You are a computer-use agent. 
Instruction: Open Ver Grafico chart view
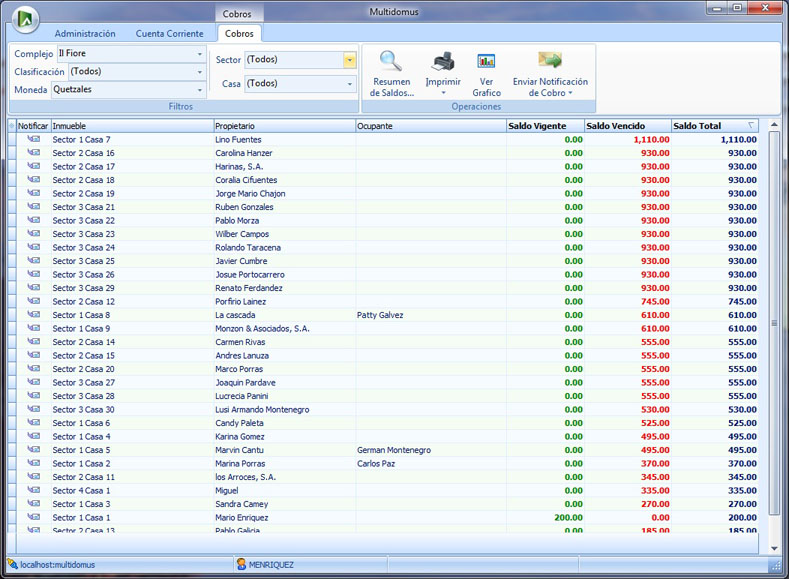(x=487, y=63)
